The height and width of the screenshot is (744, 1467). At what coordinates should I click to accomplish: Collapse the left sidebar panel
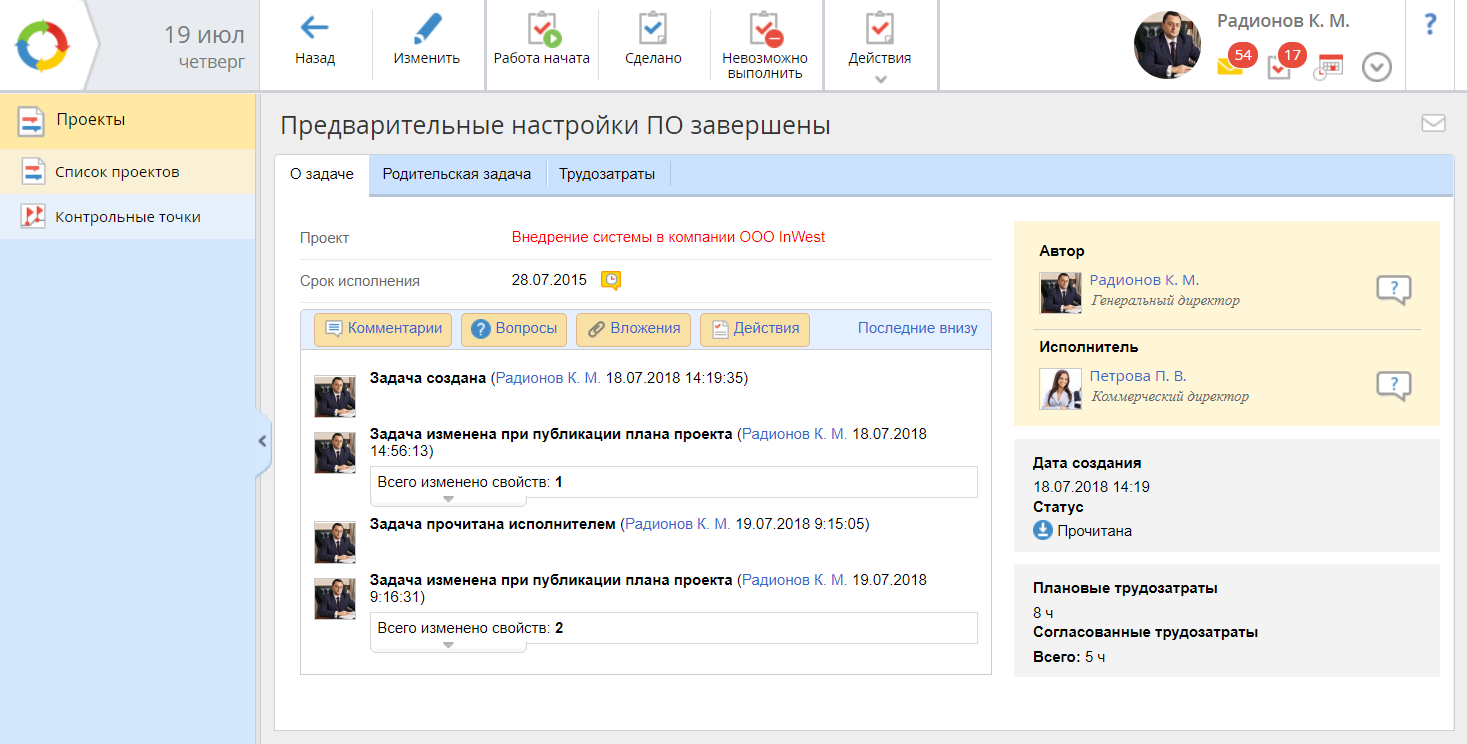pyautogui.click(x=262, y=440)
